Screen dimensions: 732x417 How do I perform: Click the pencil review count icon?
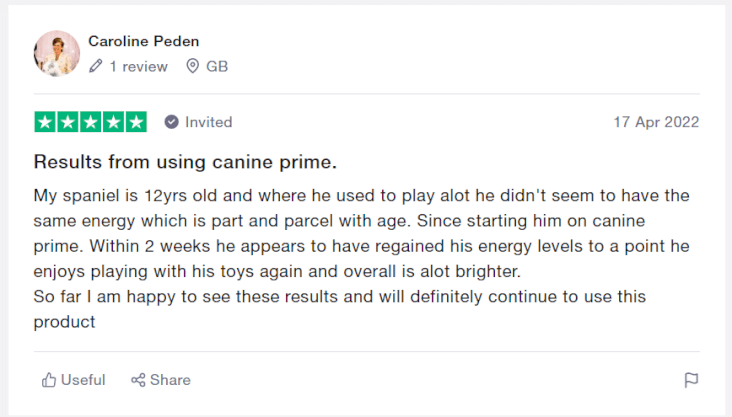point(96,66)
